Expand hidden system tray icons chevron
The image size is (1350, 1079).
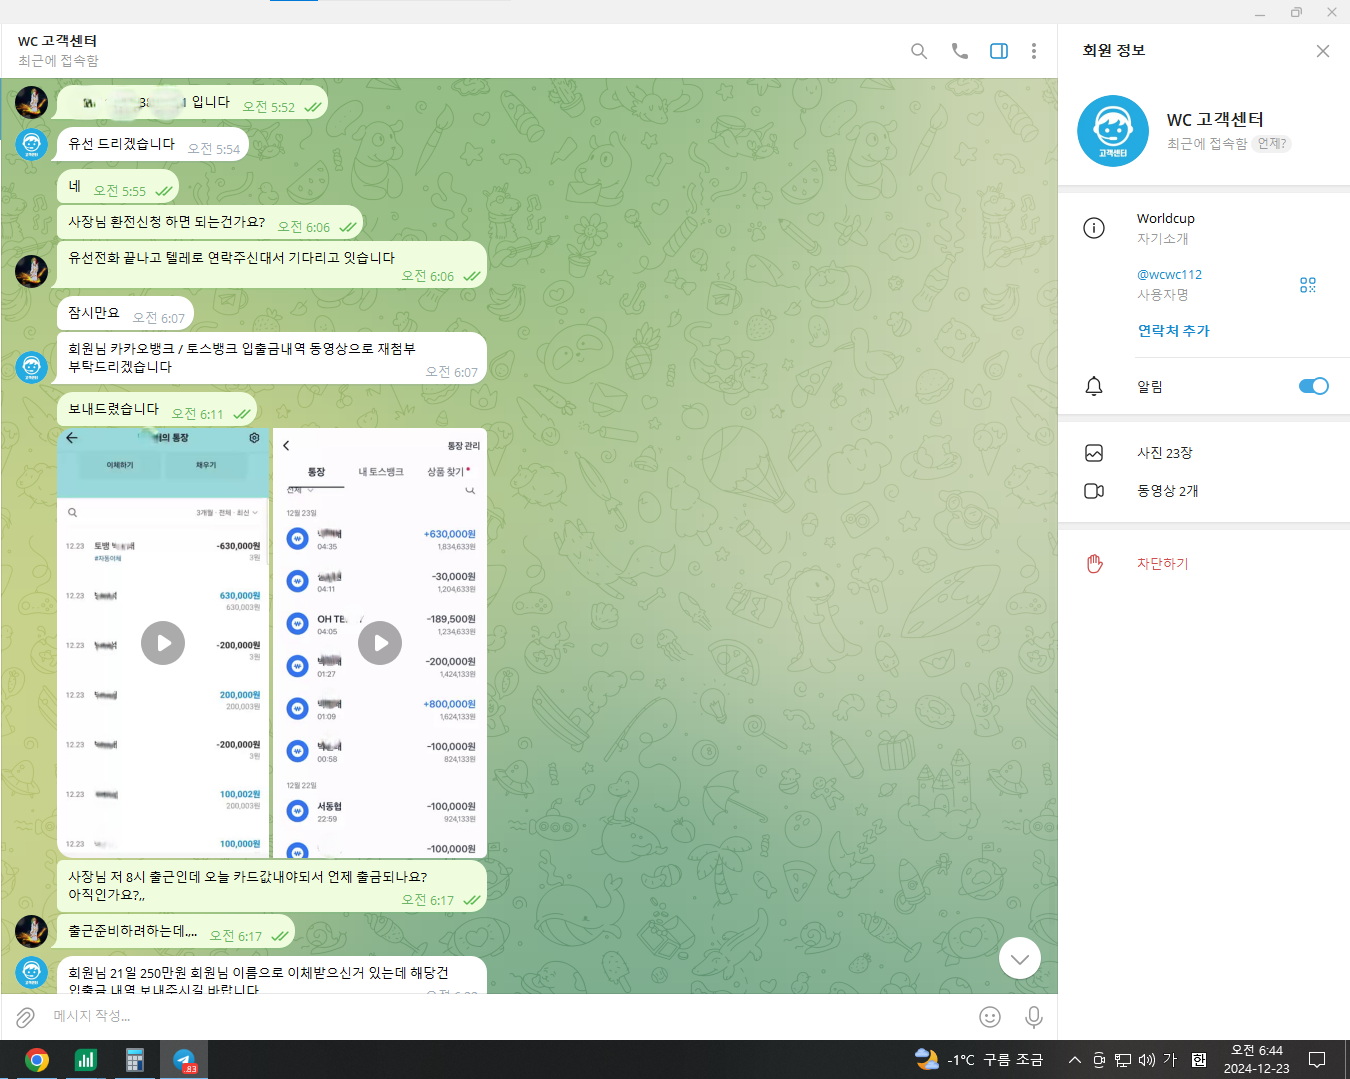click(1074, 1060)
